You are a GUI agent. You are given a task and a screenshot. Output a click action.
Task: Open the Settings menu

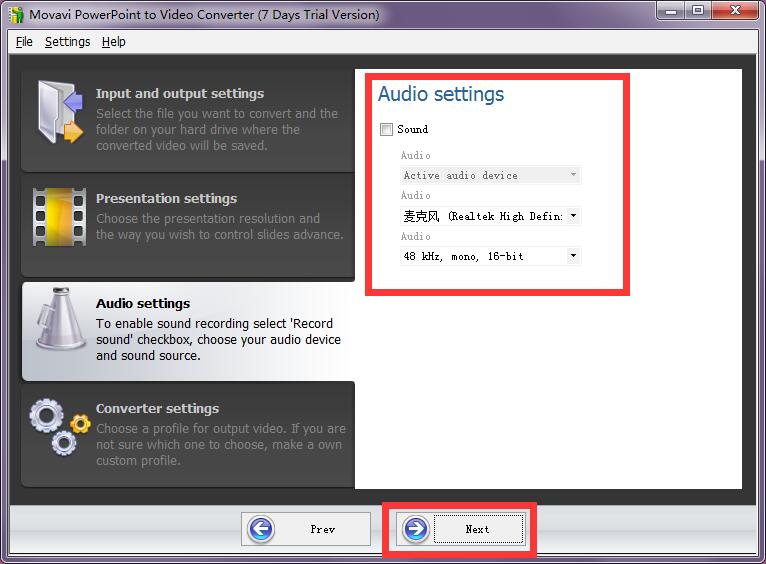pyautogui.click(x=67, y=42)
